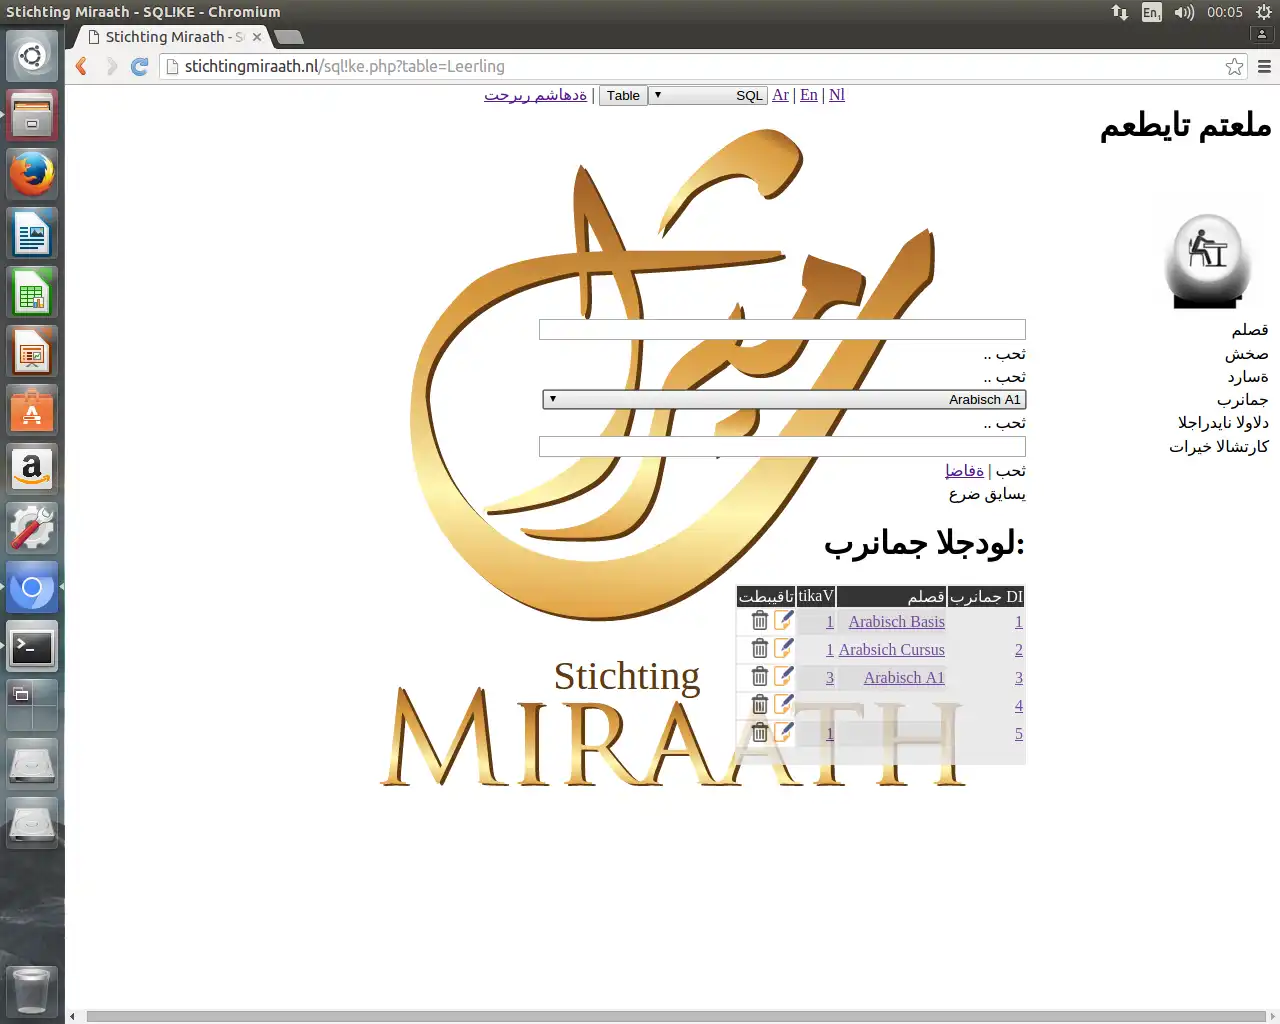Click the student-at-desk icon in sidebar
Viewport: 1280px width, 1024px height.
(1208, 260)
